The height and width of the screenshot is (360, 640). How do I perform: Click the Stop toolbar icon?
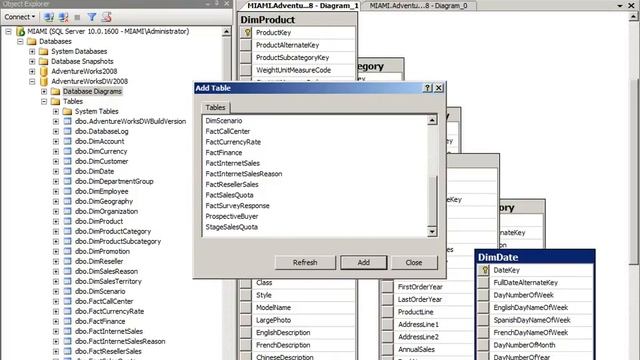77,18
